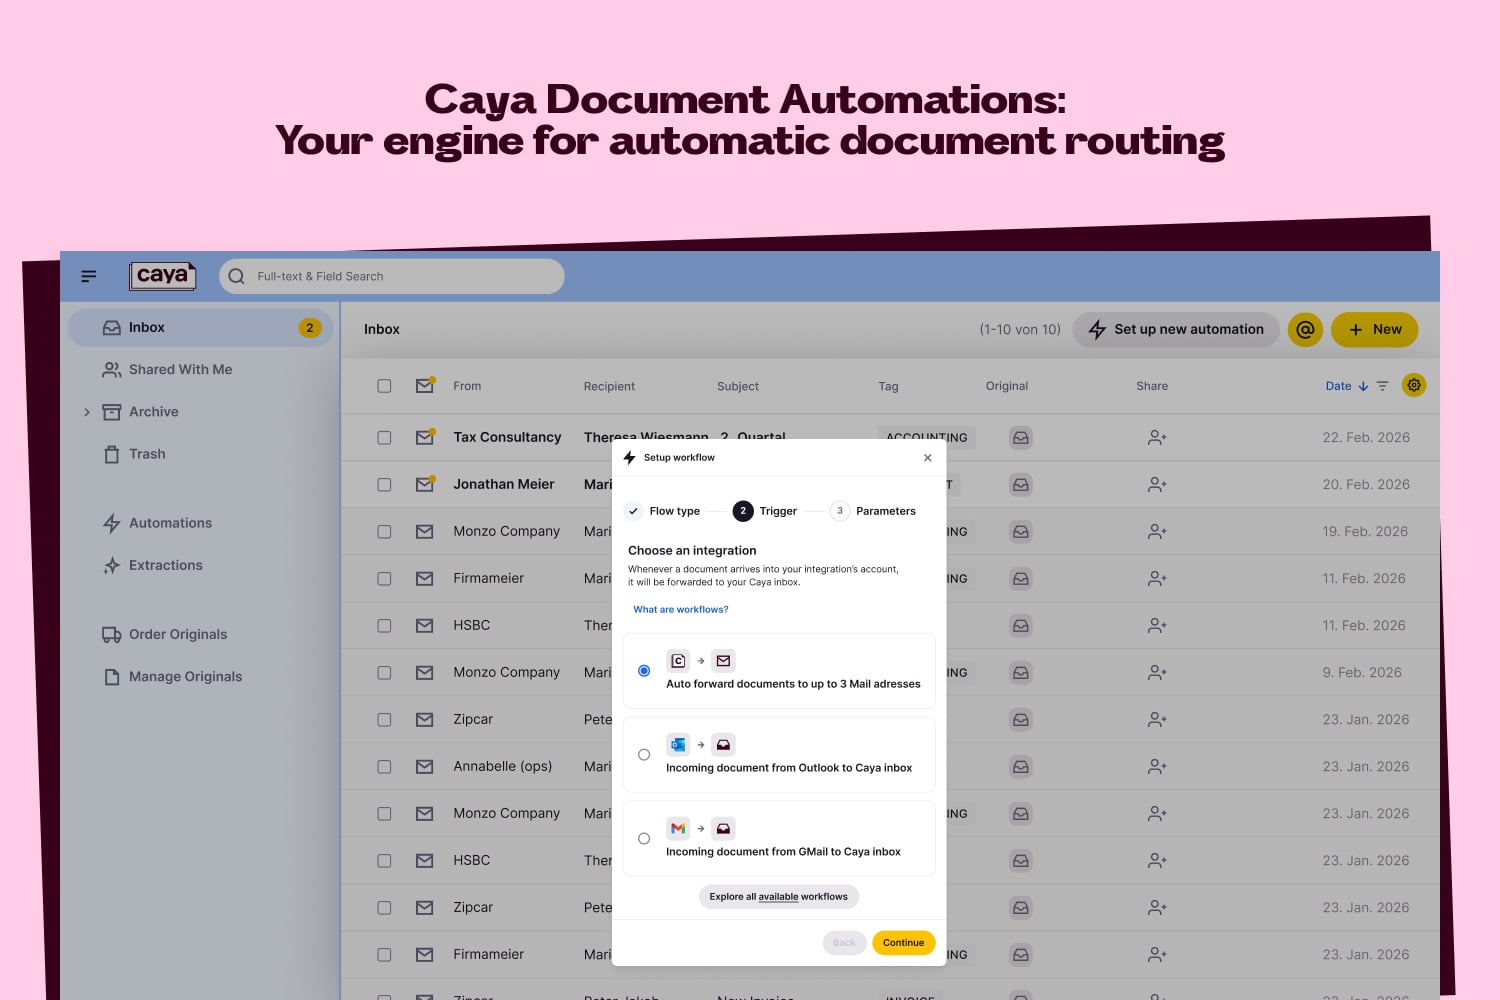Click the date 22. Feb. 2026
This screenshot has height=1000, width=1500.
click(x=1366, y=438)
